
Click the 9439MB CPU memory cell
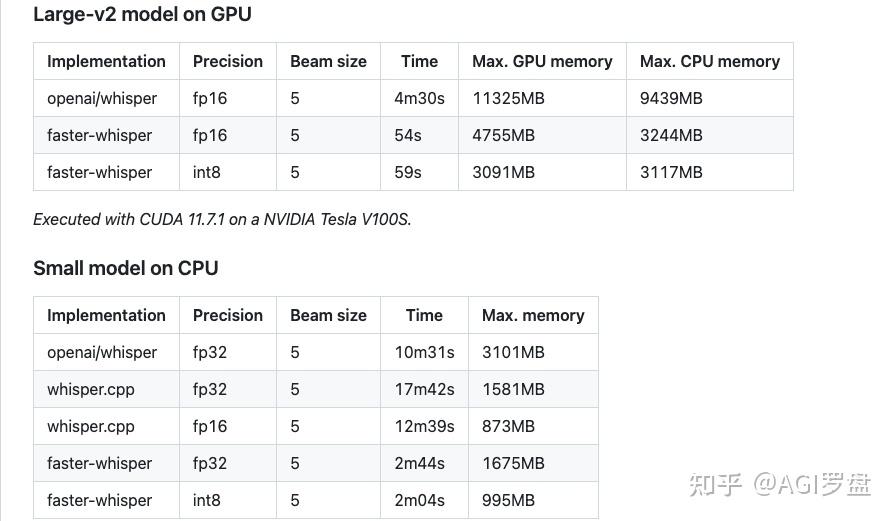click(x=671, y=98)
